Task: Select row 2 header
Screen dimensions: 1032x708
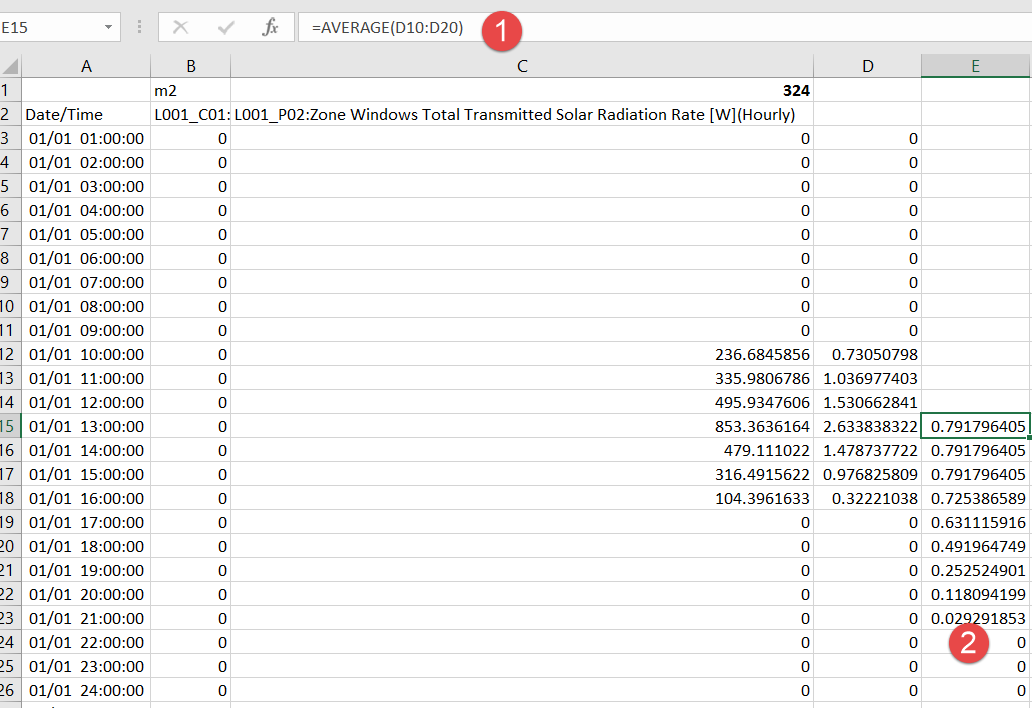Action: [x=10, y=114]
